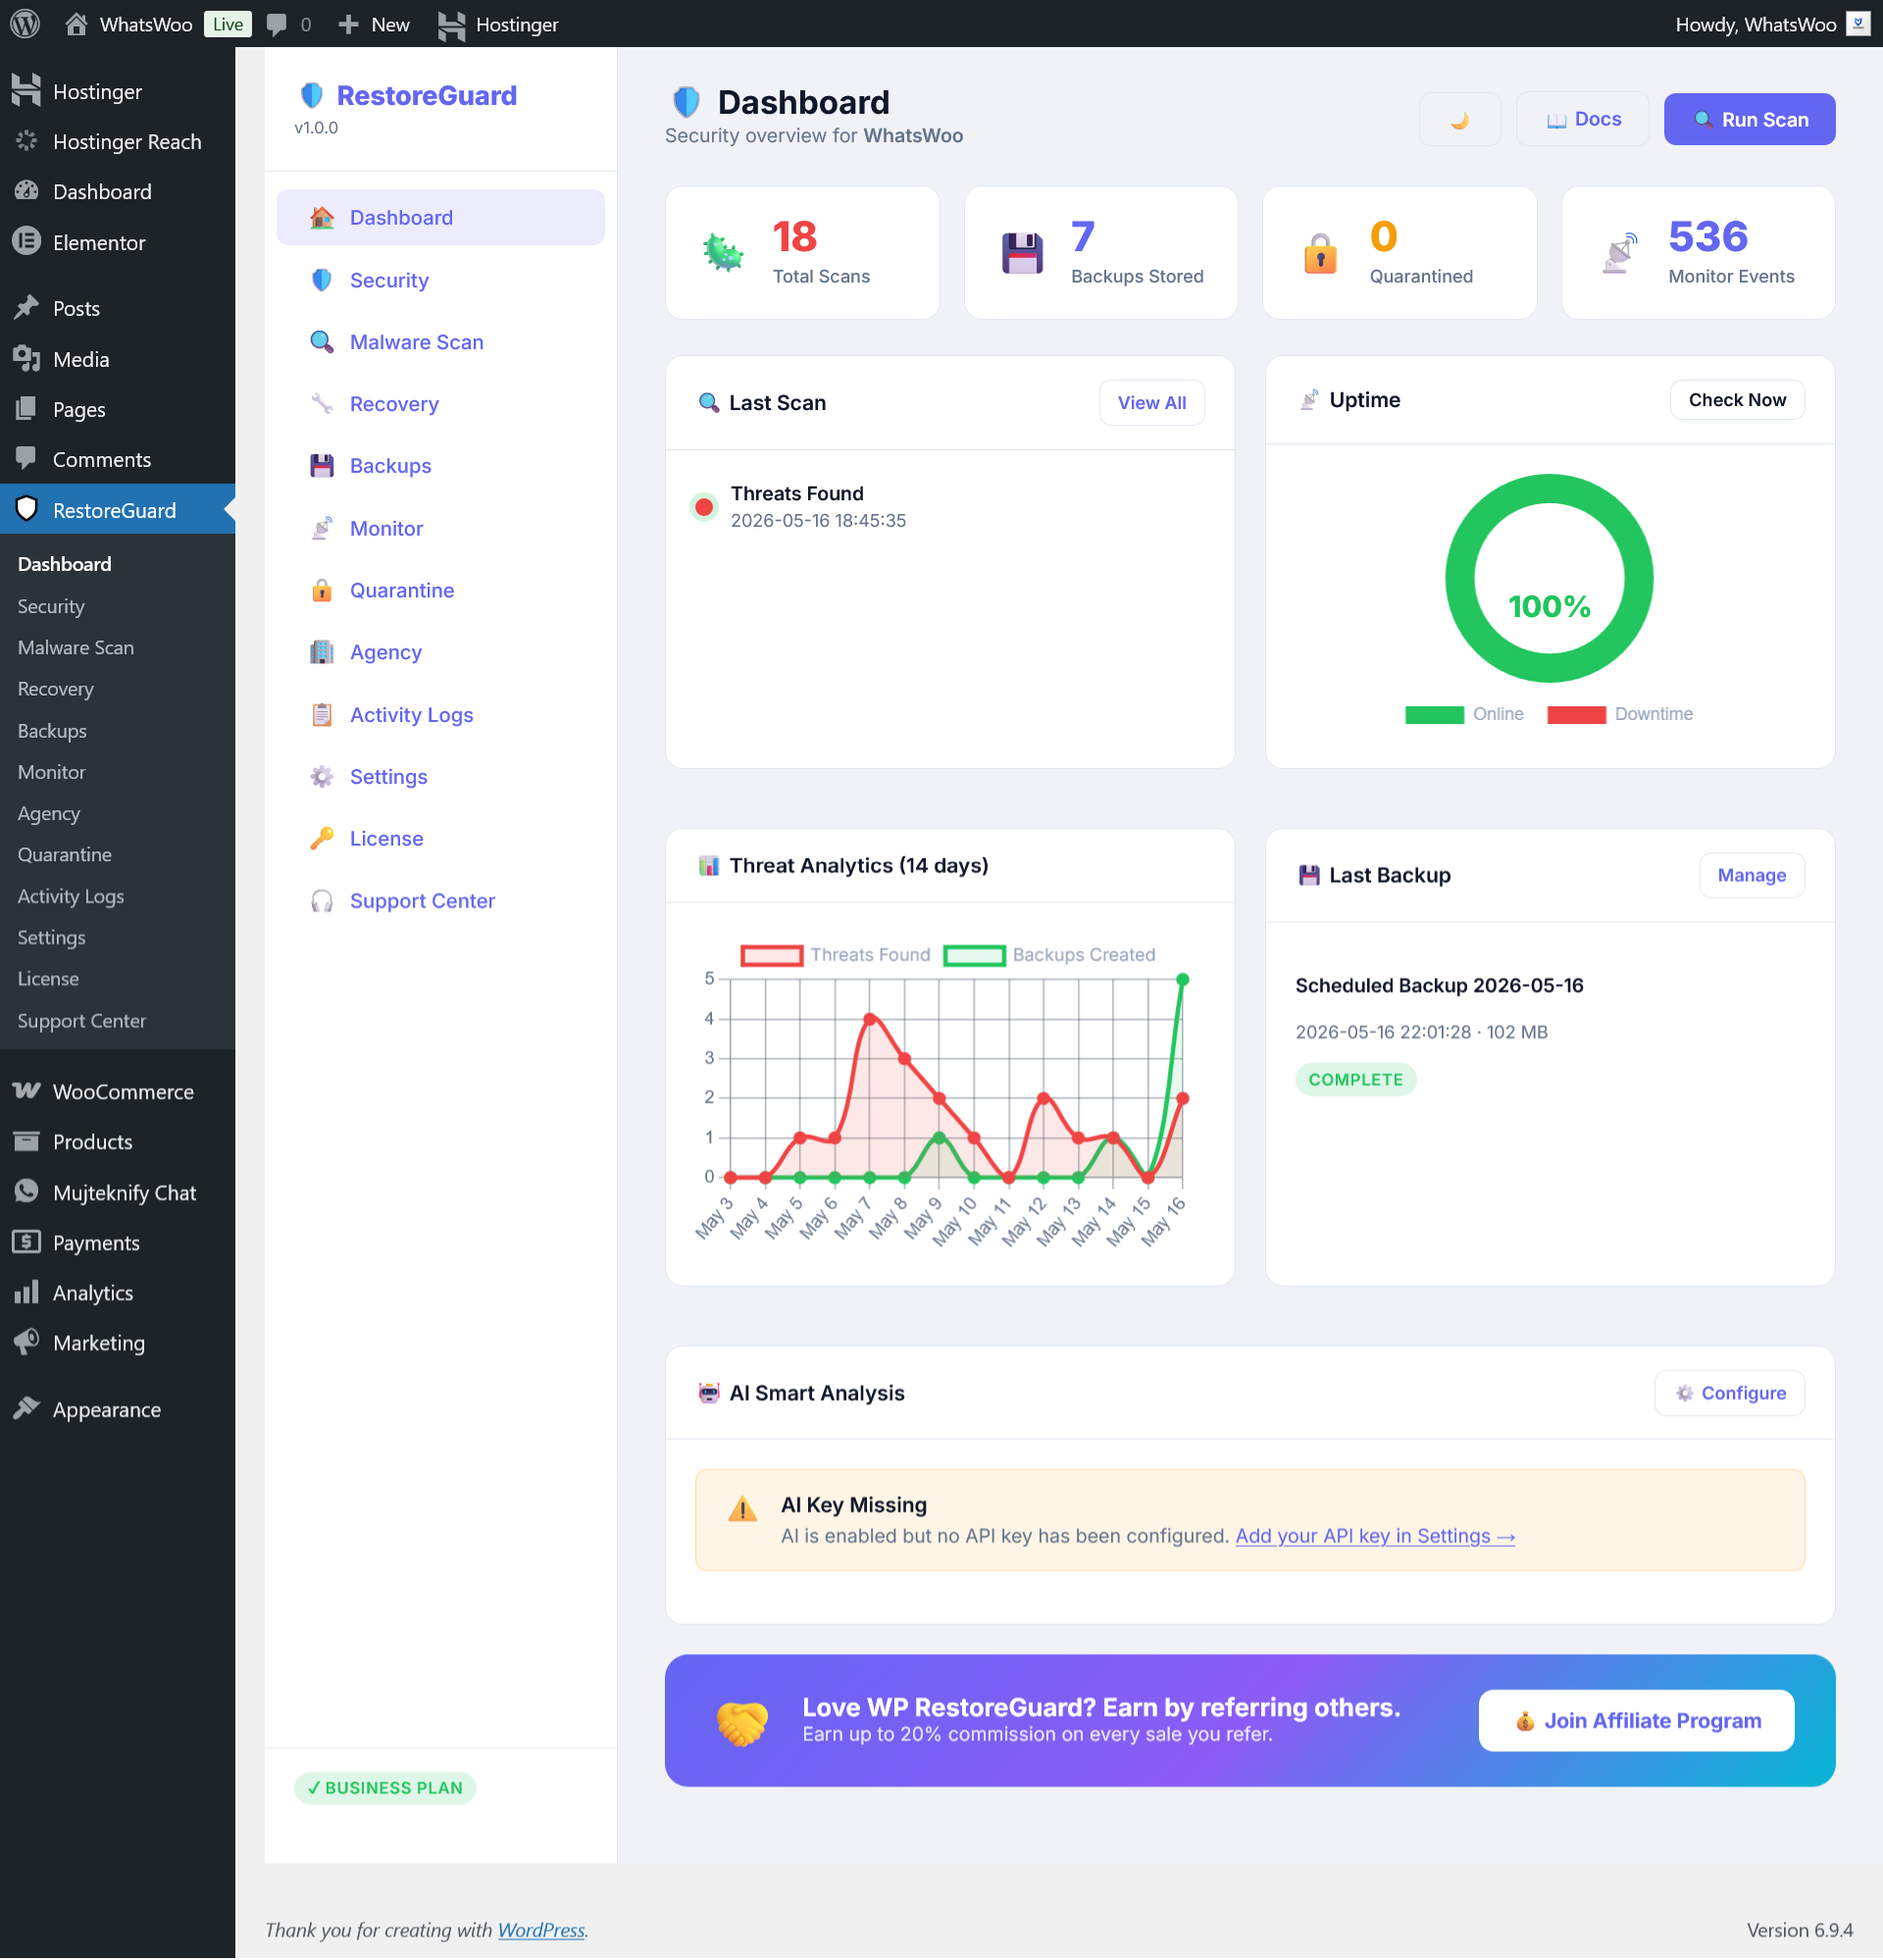This screenshot has width=1883, height=1960.
Task: Click Manage in Last Backup card
Action: 1751,875
